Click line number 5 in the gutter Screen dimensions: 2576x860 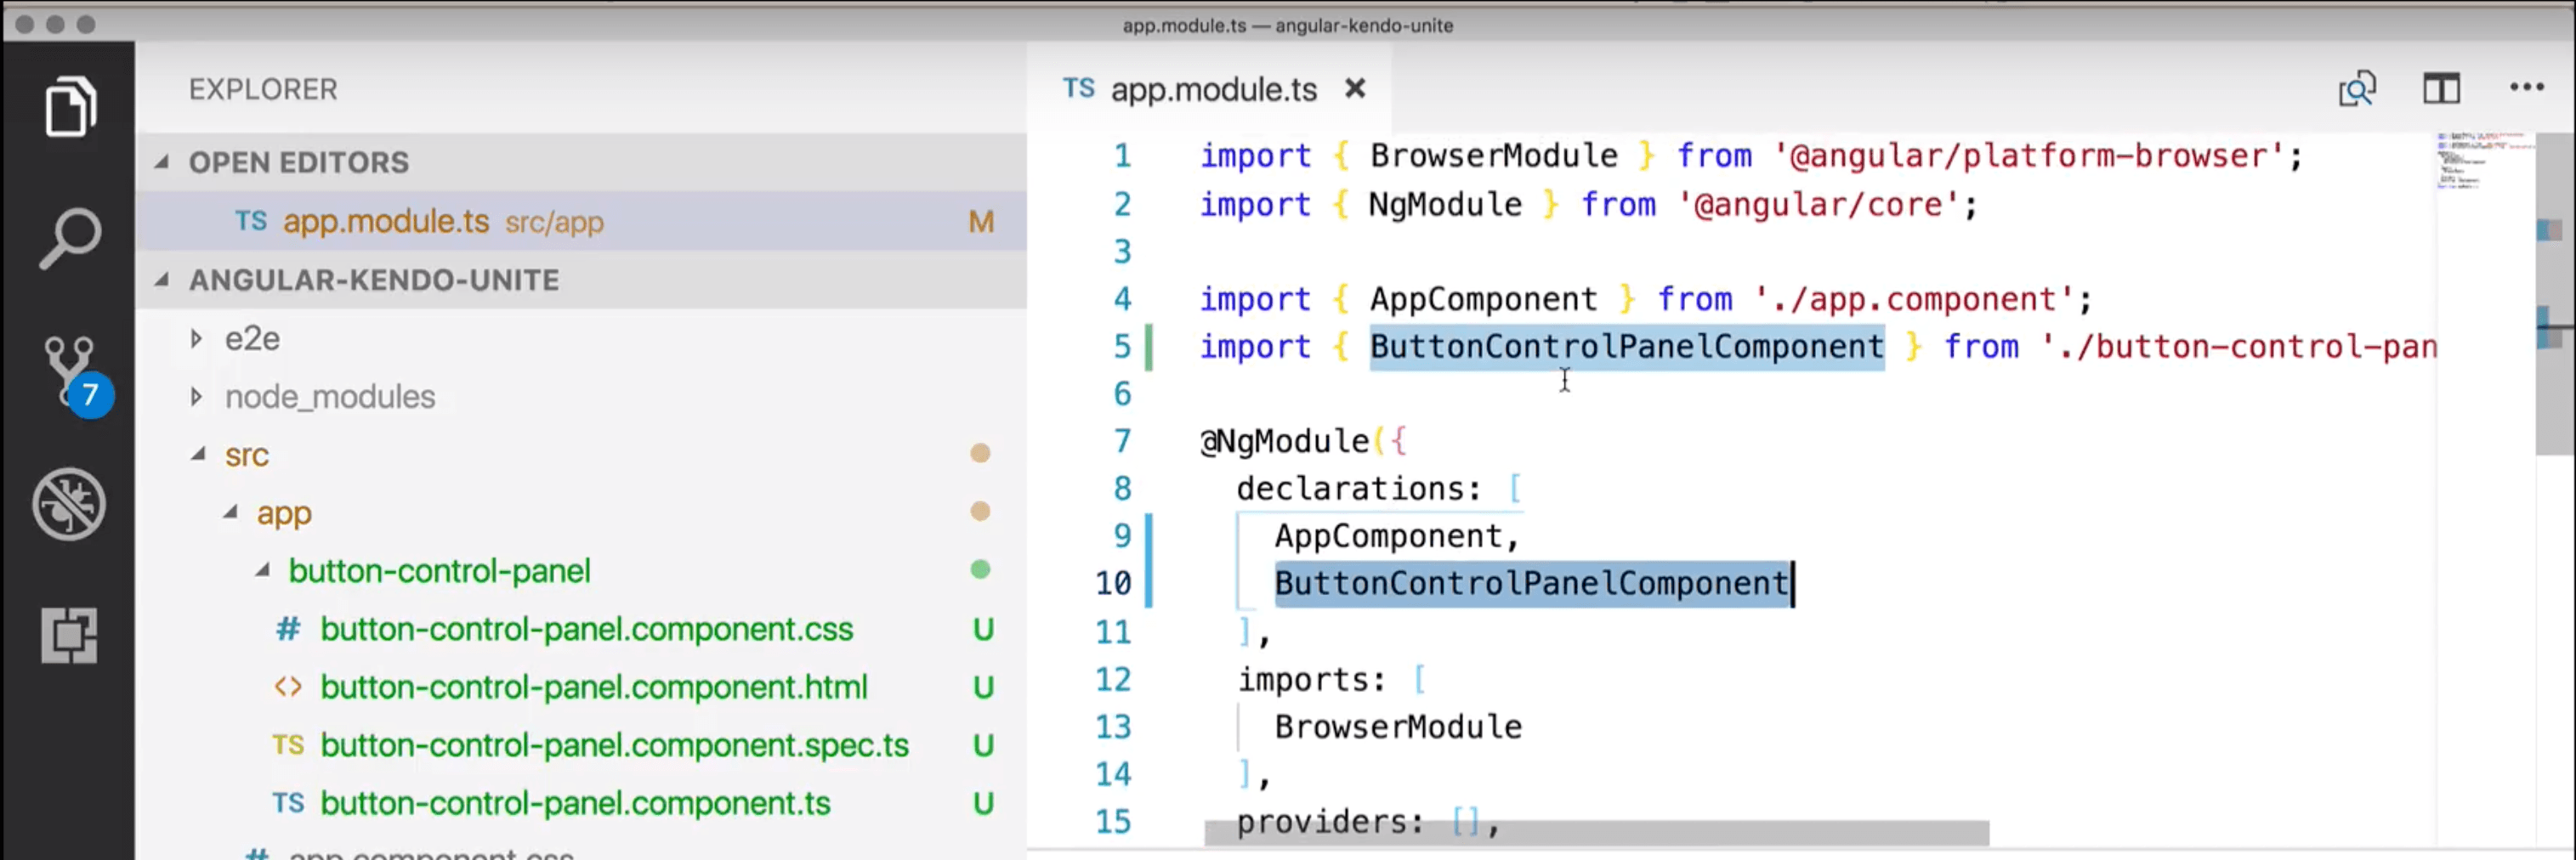[1122, 347]
